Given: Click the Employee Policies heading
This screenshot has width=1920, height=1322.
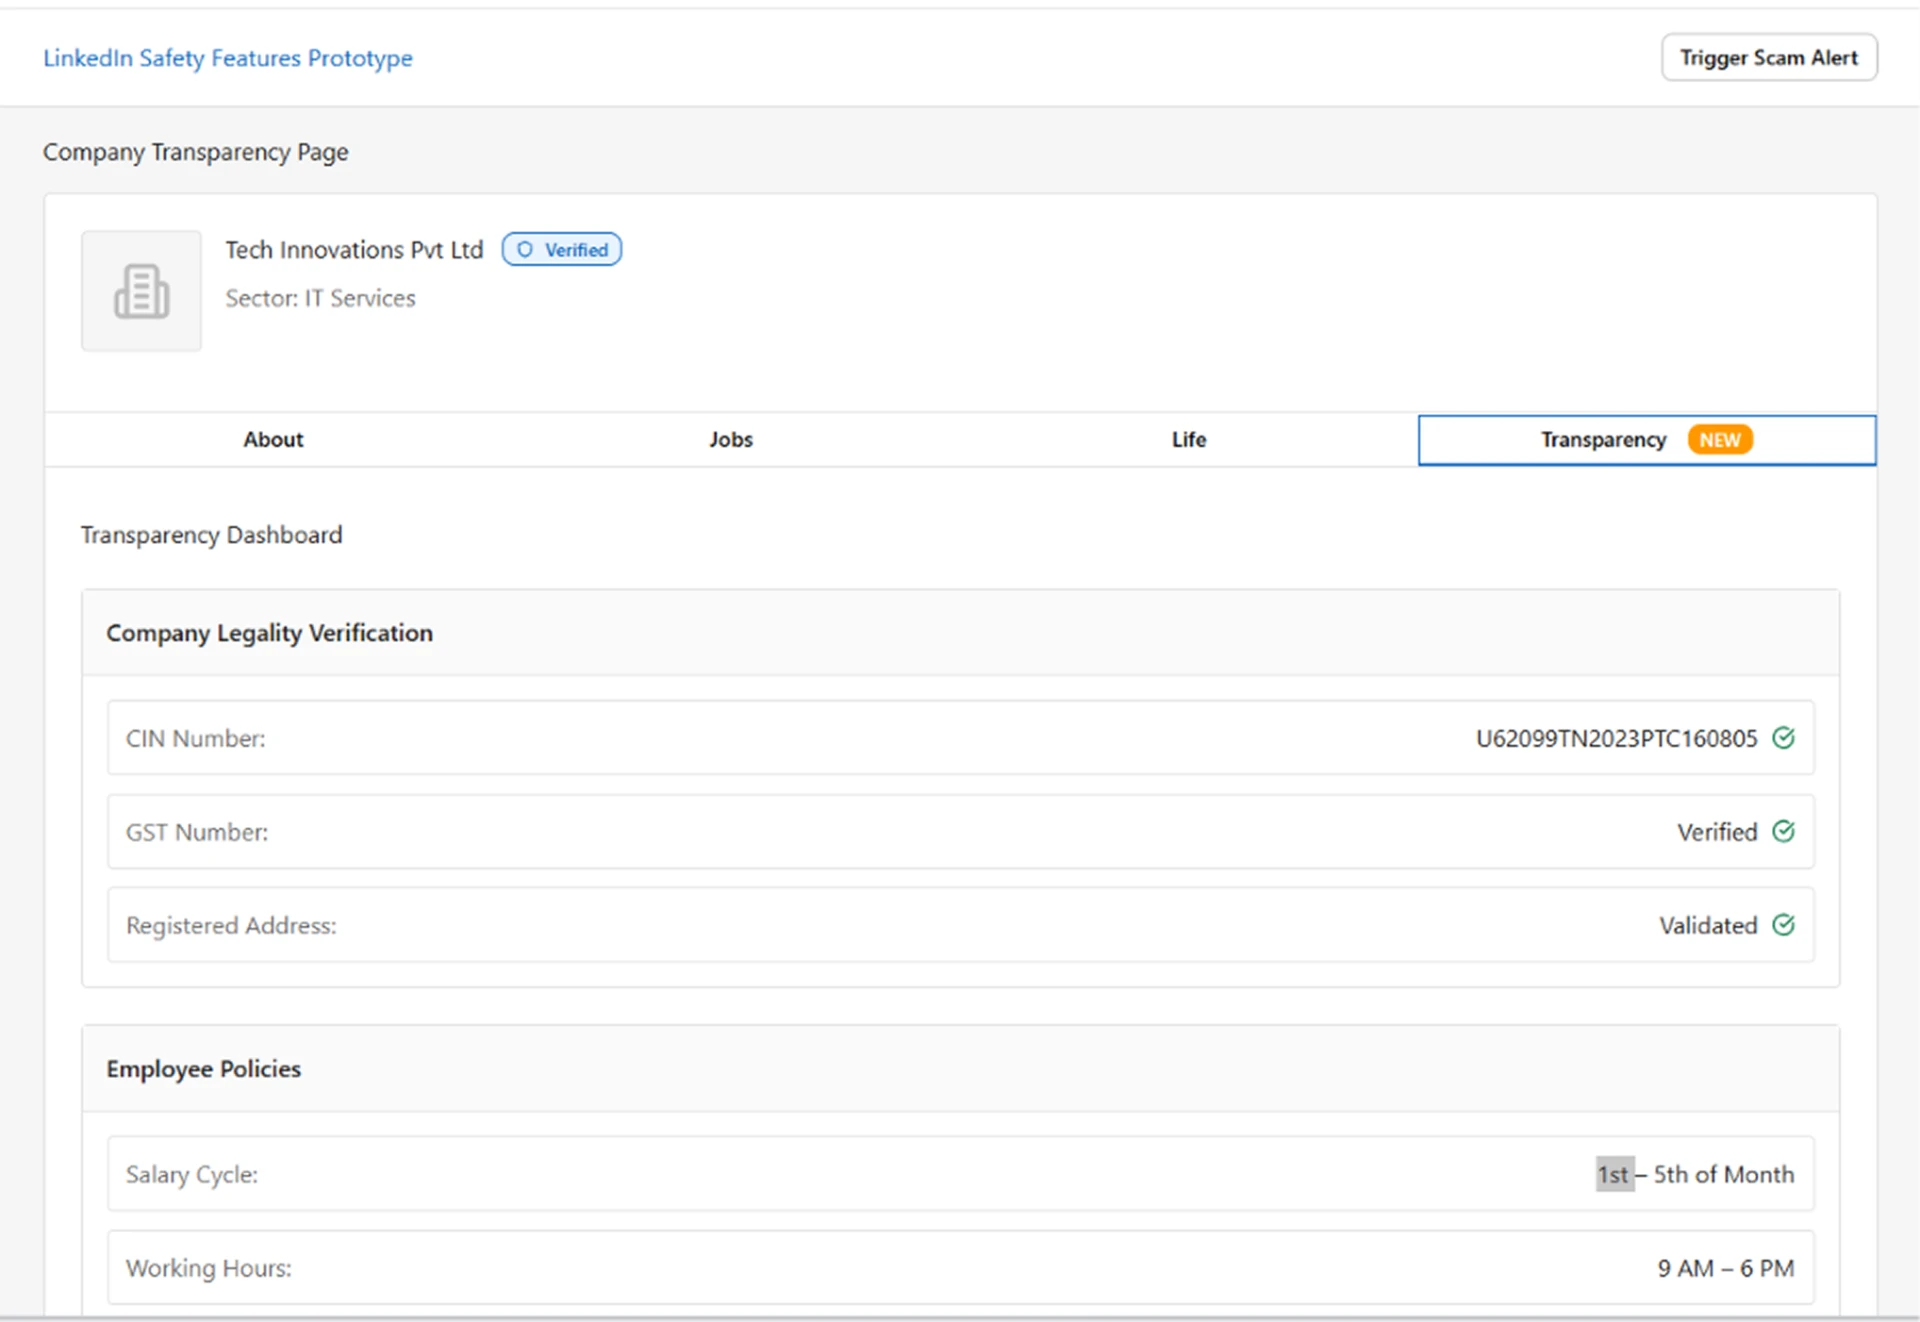Looking at the screenshot, I should (x=204, y=1069).
